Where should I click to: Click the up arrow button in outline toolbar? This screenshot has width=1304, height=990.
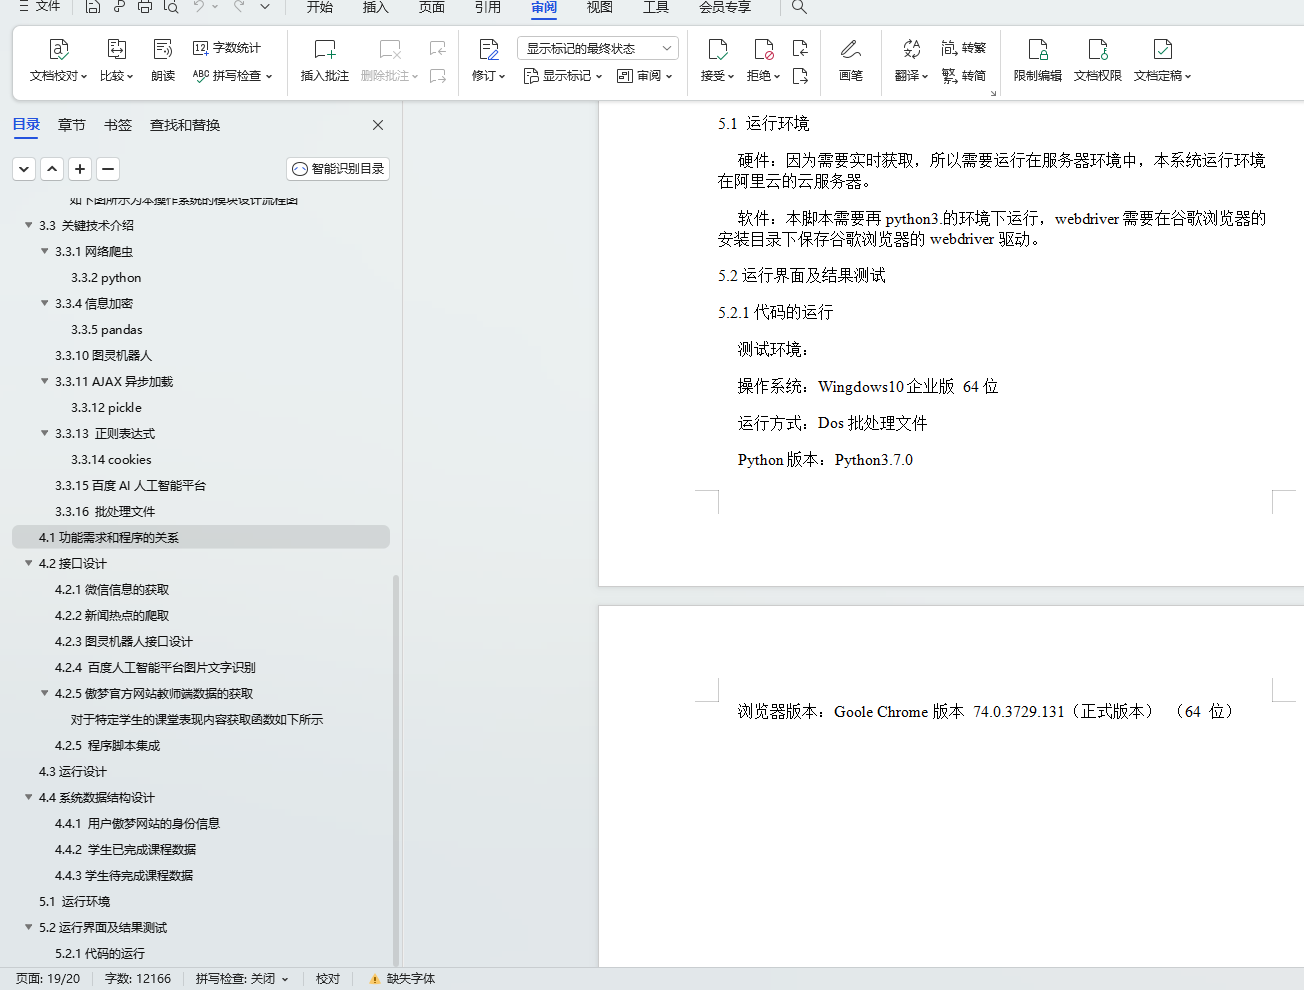52,169
